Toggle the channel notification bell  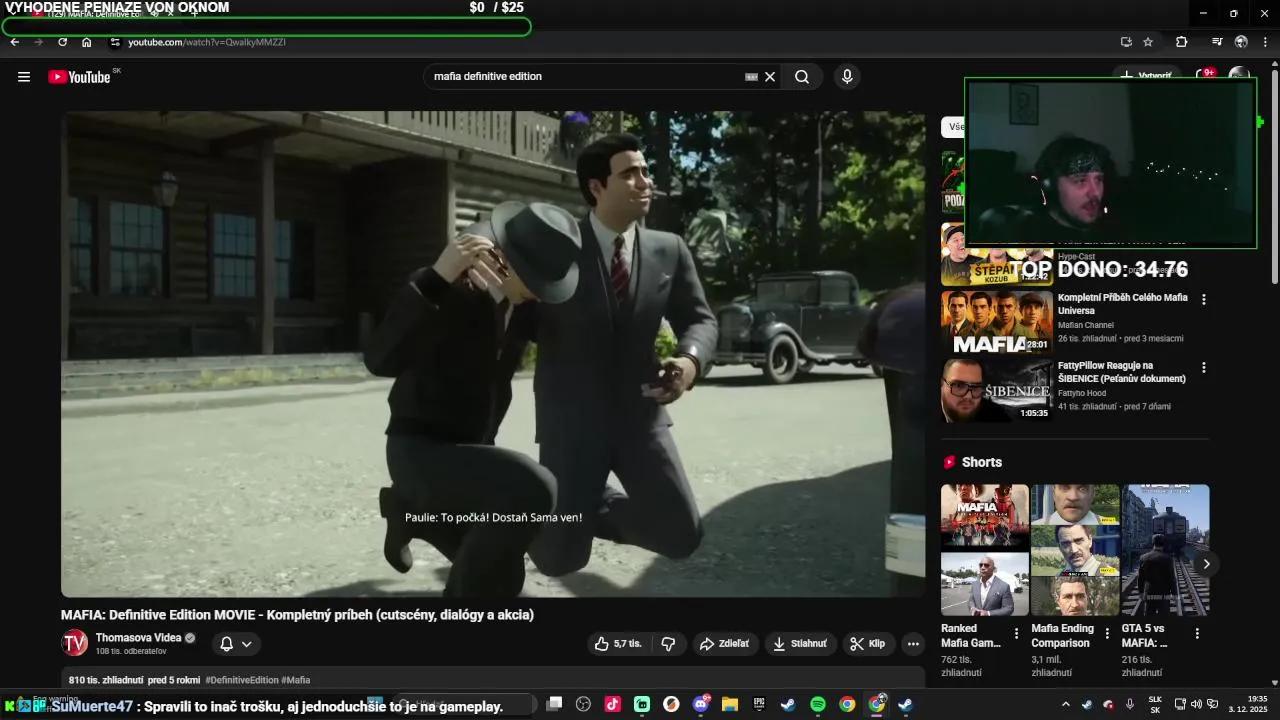(227, 644)
